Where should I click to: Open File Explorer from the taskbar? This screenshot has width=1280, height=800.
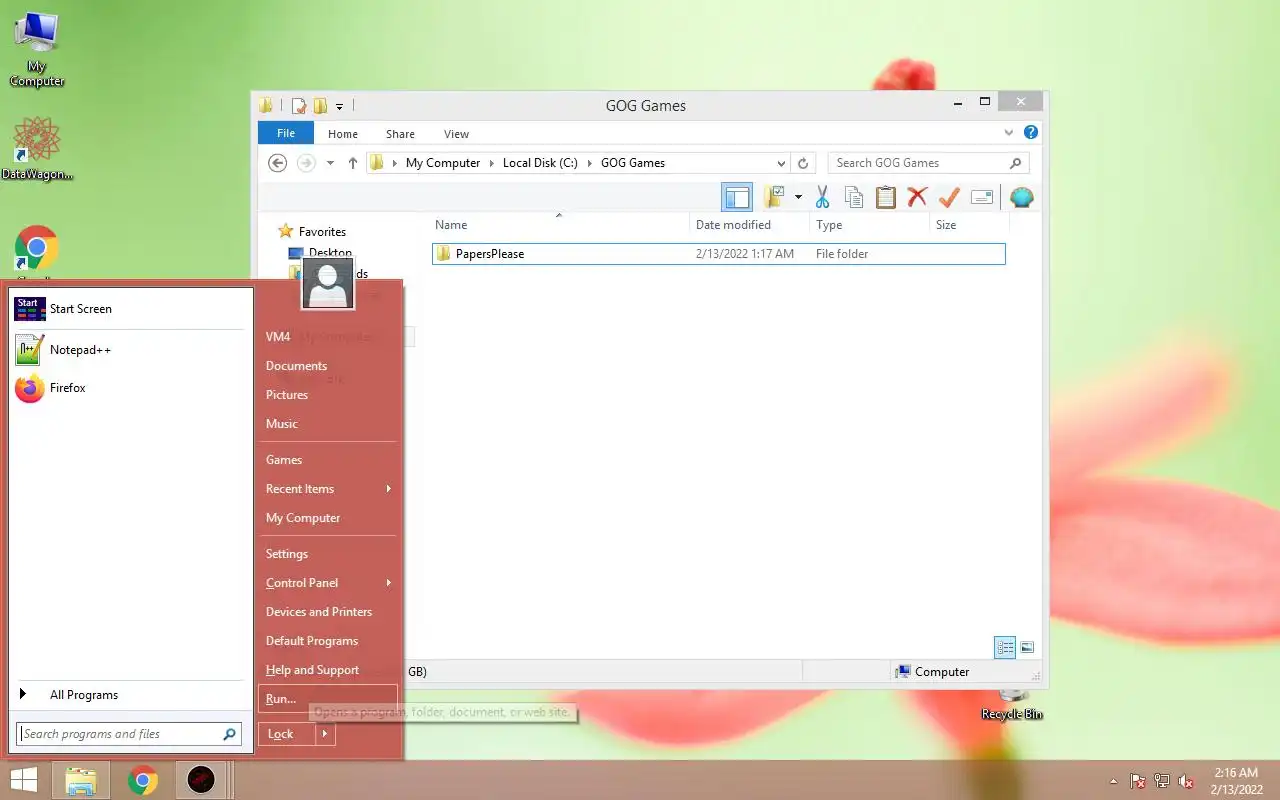tap(81, 780)
